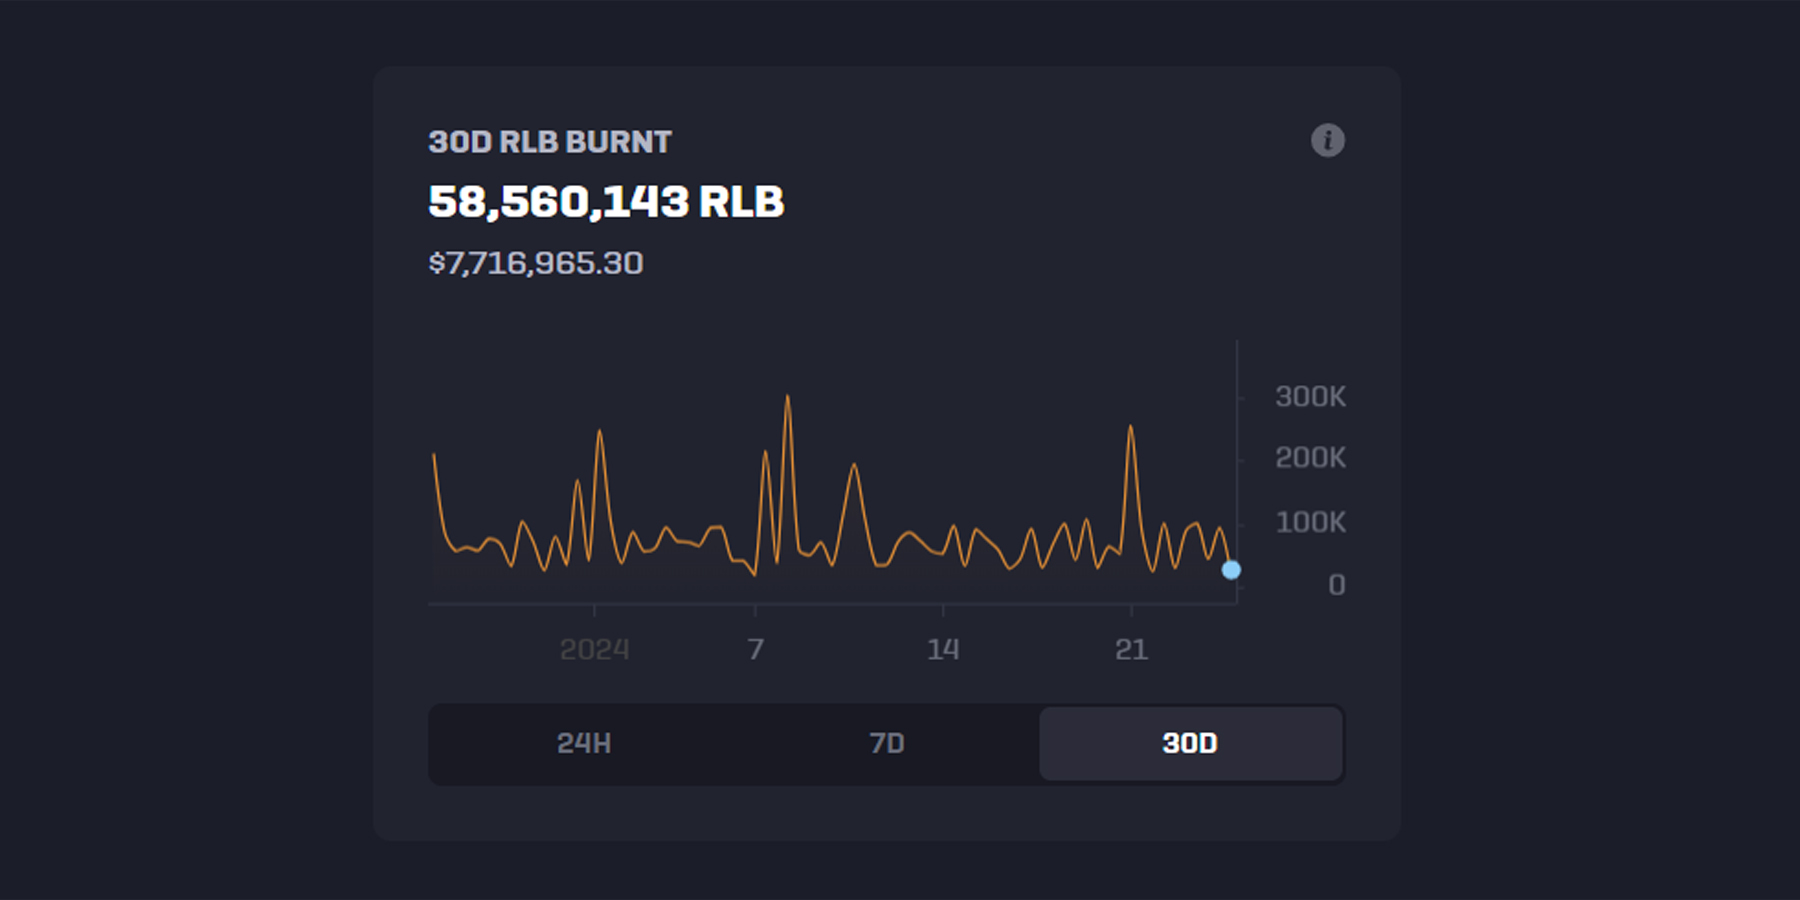Click the $7,716,965.30 dollar value
Image resolution: width=1800 pixels, height=900 pixels.
tap(536, 263)
